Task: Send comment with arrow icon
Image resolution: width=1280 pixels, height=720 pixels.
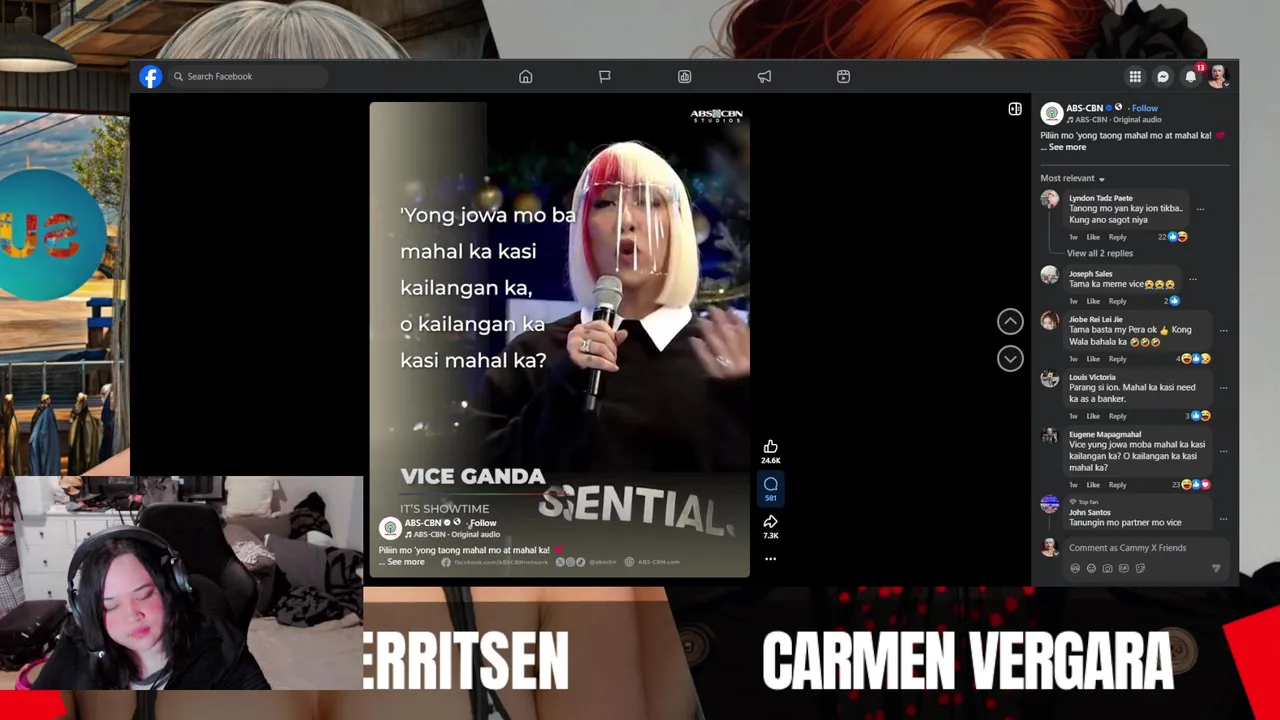Action: [1216, 568]
